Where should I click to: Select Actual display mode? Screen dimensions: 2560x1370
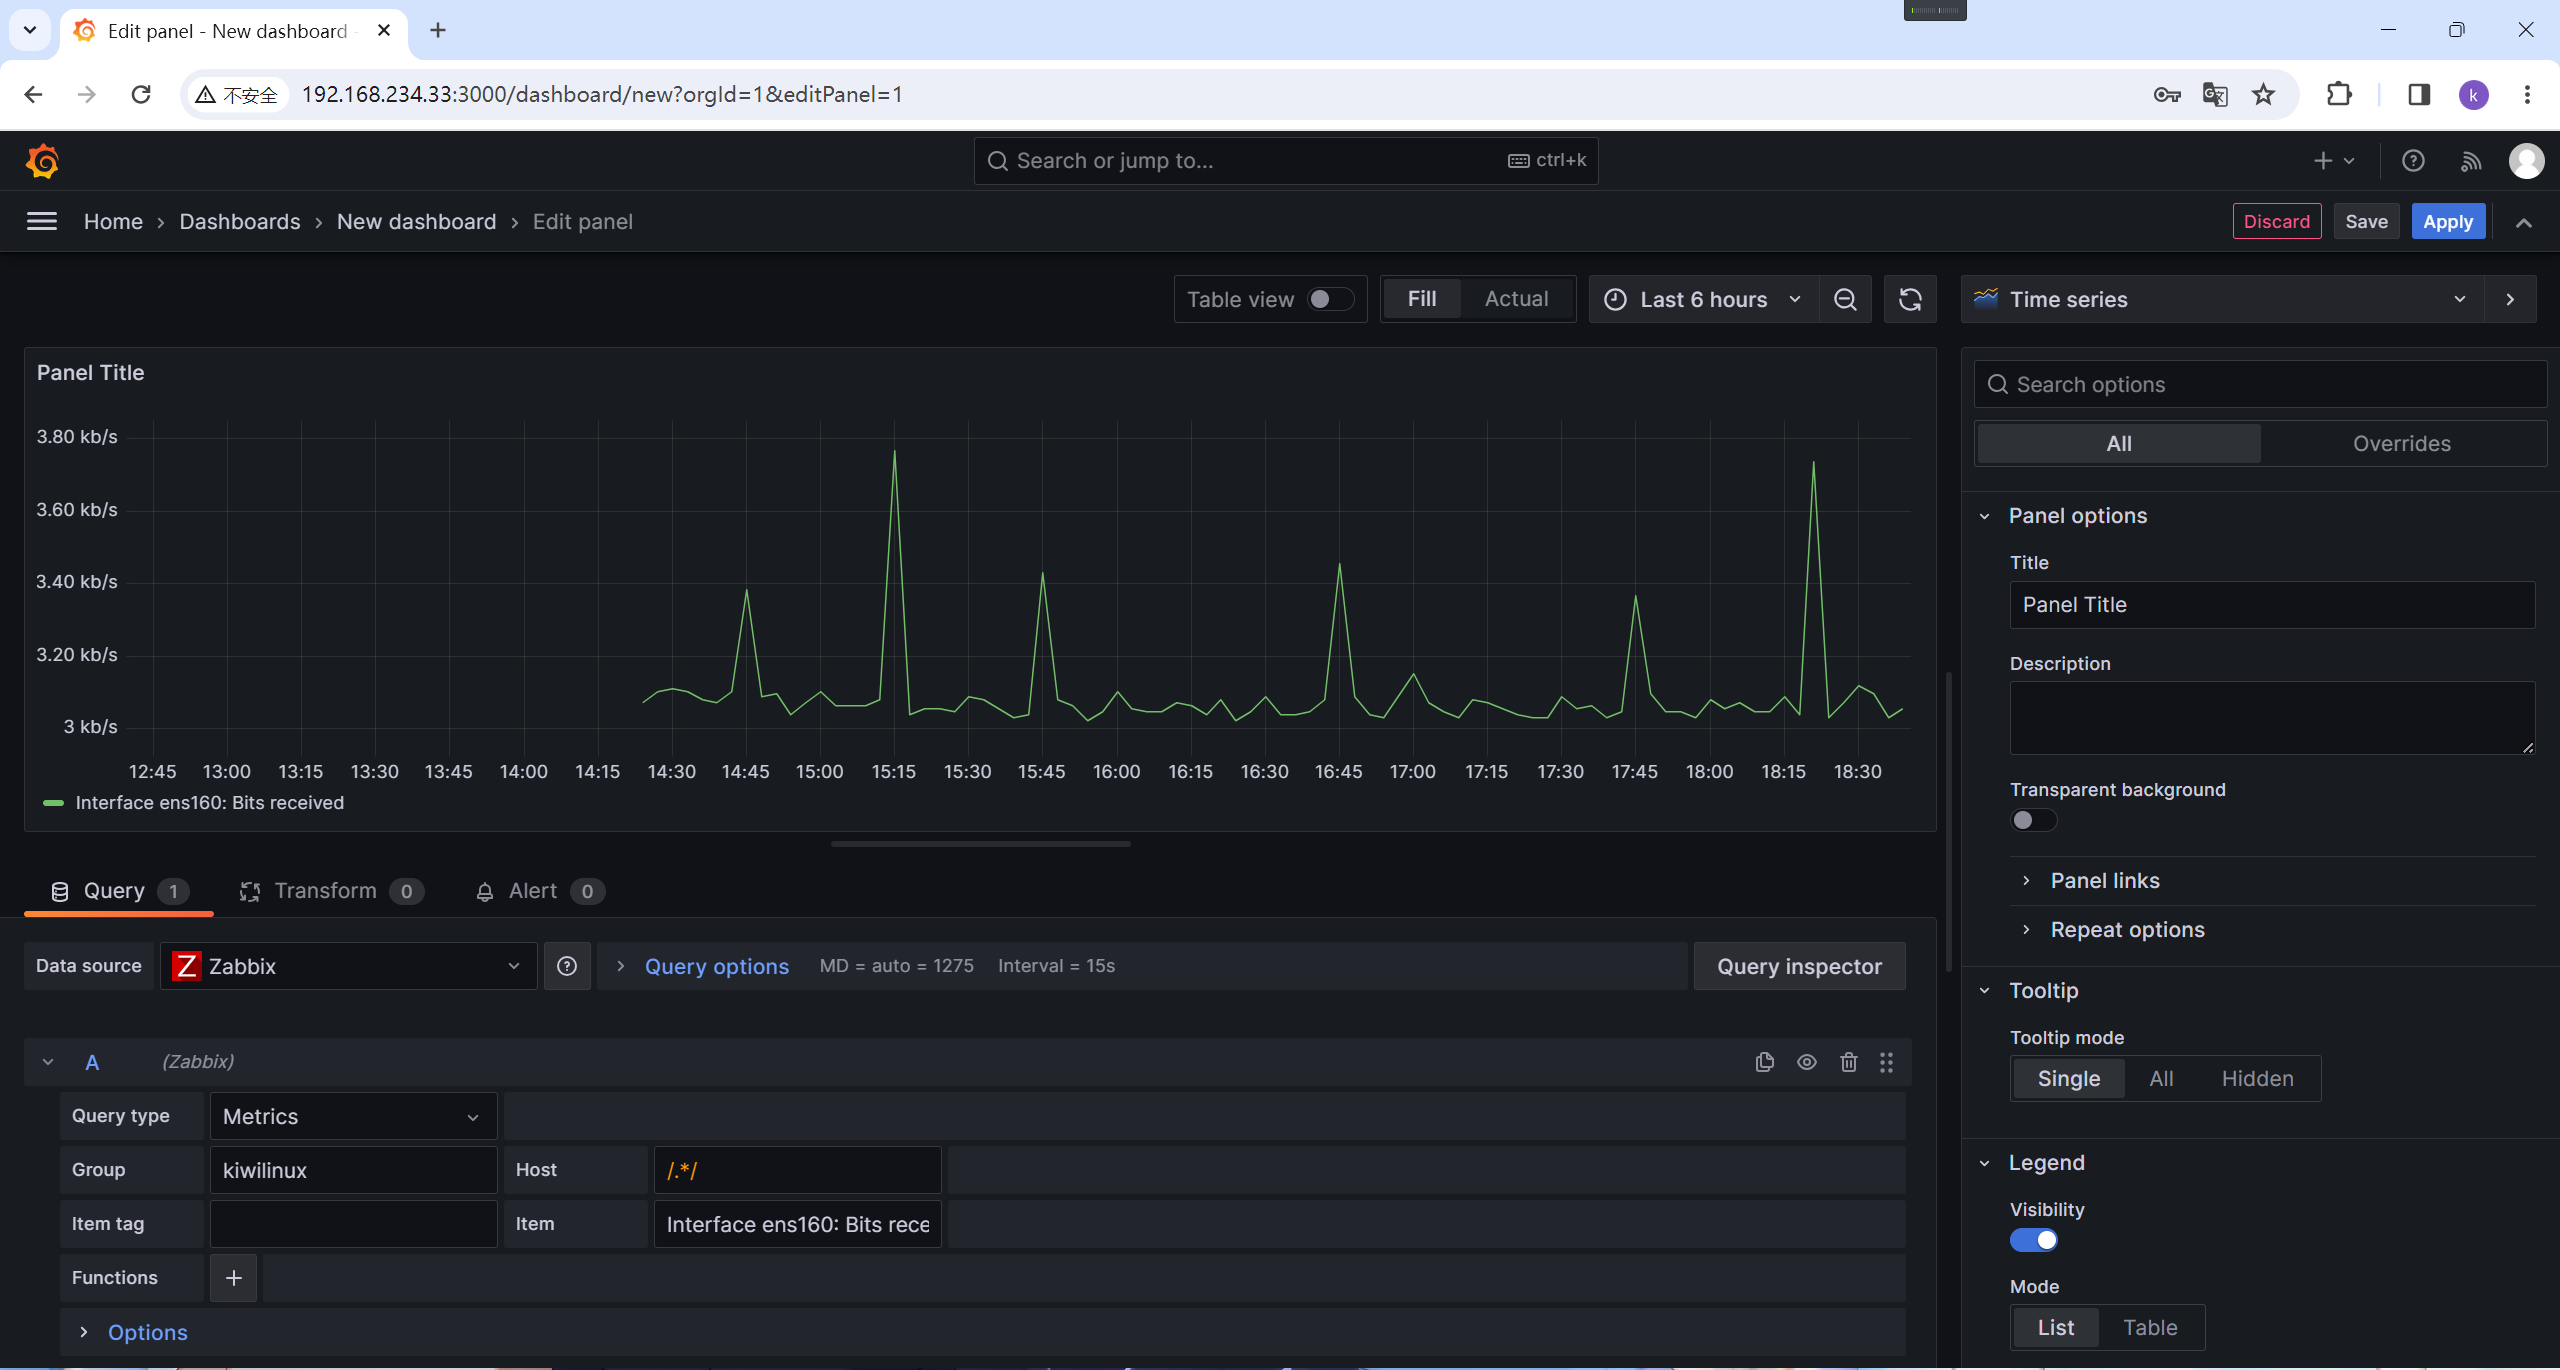point(1516,299)
